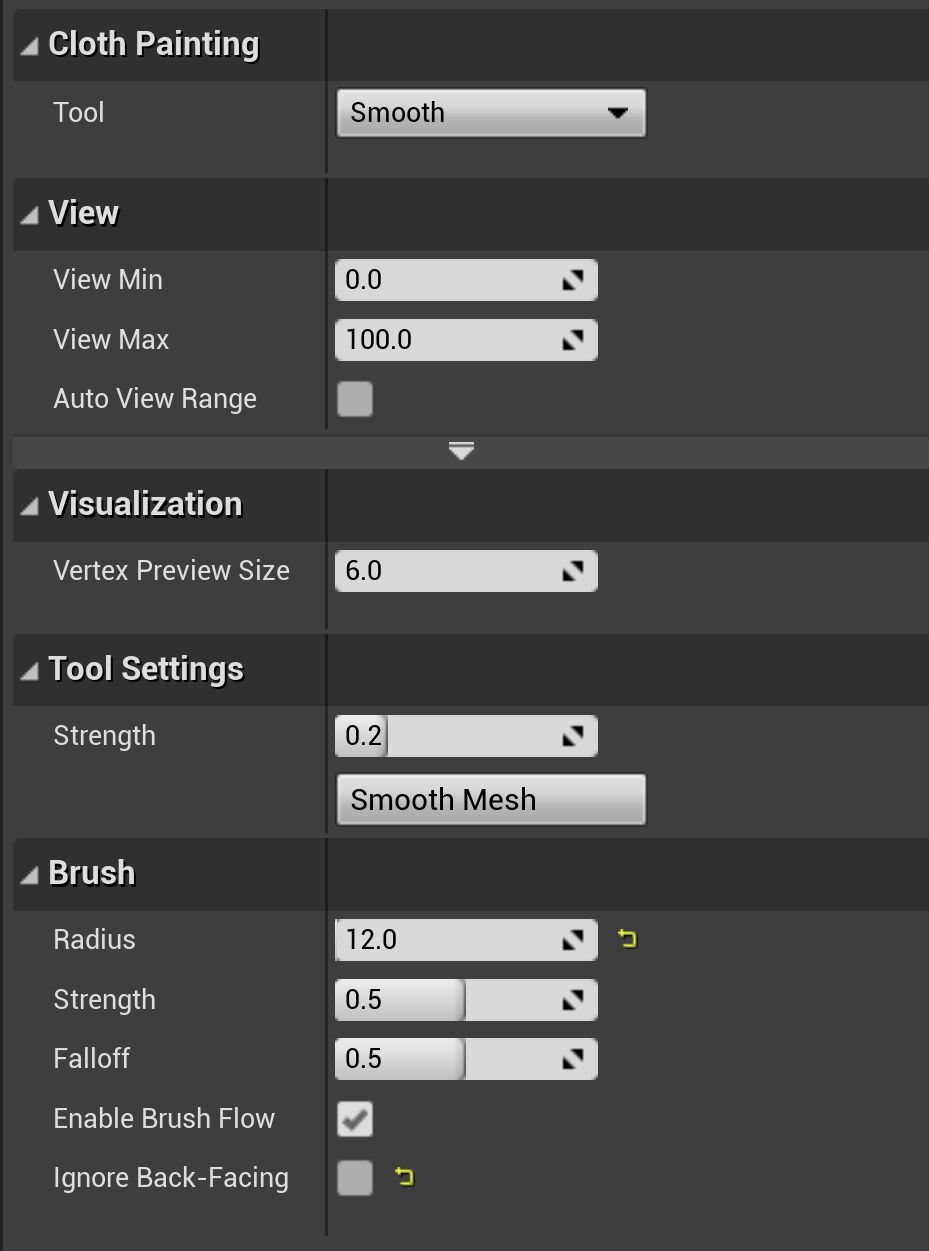Image resolution: width=929 pixels, height=1251 pixels.
Task: Click the View Min spinner arrow icon
Action: 572,280
